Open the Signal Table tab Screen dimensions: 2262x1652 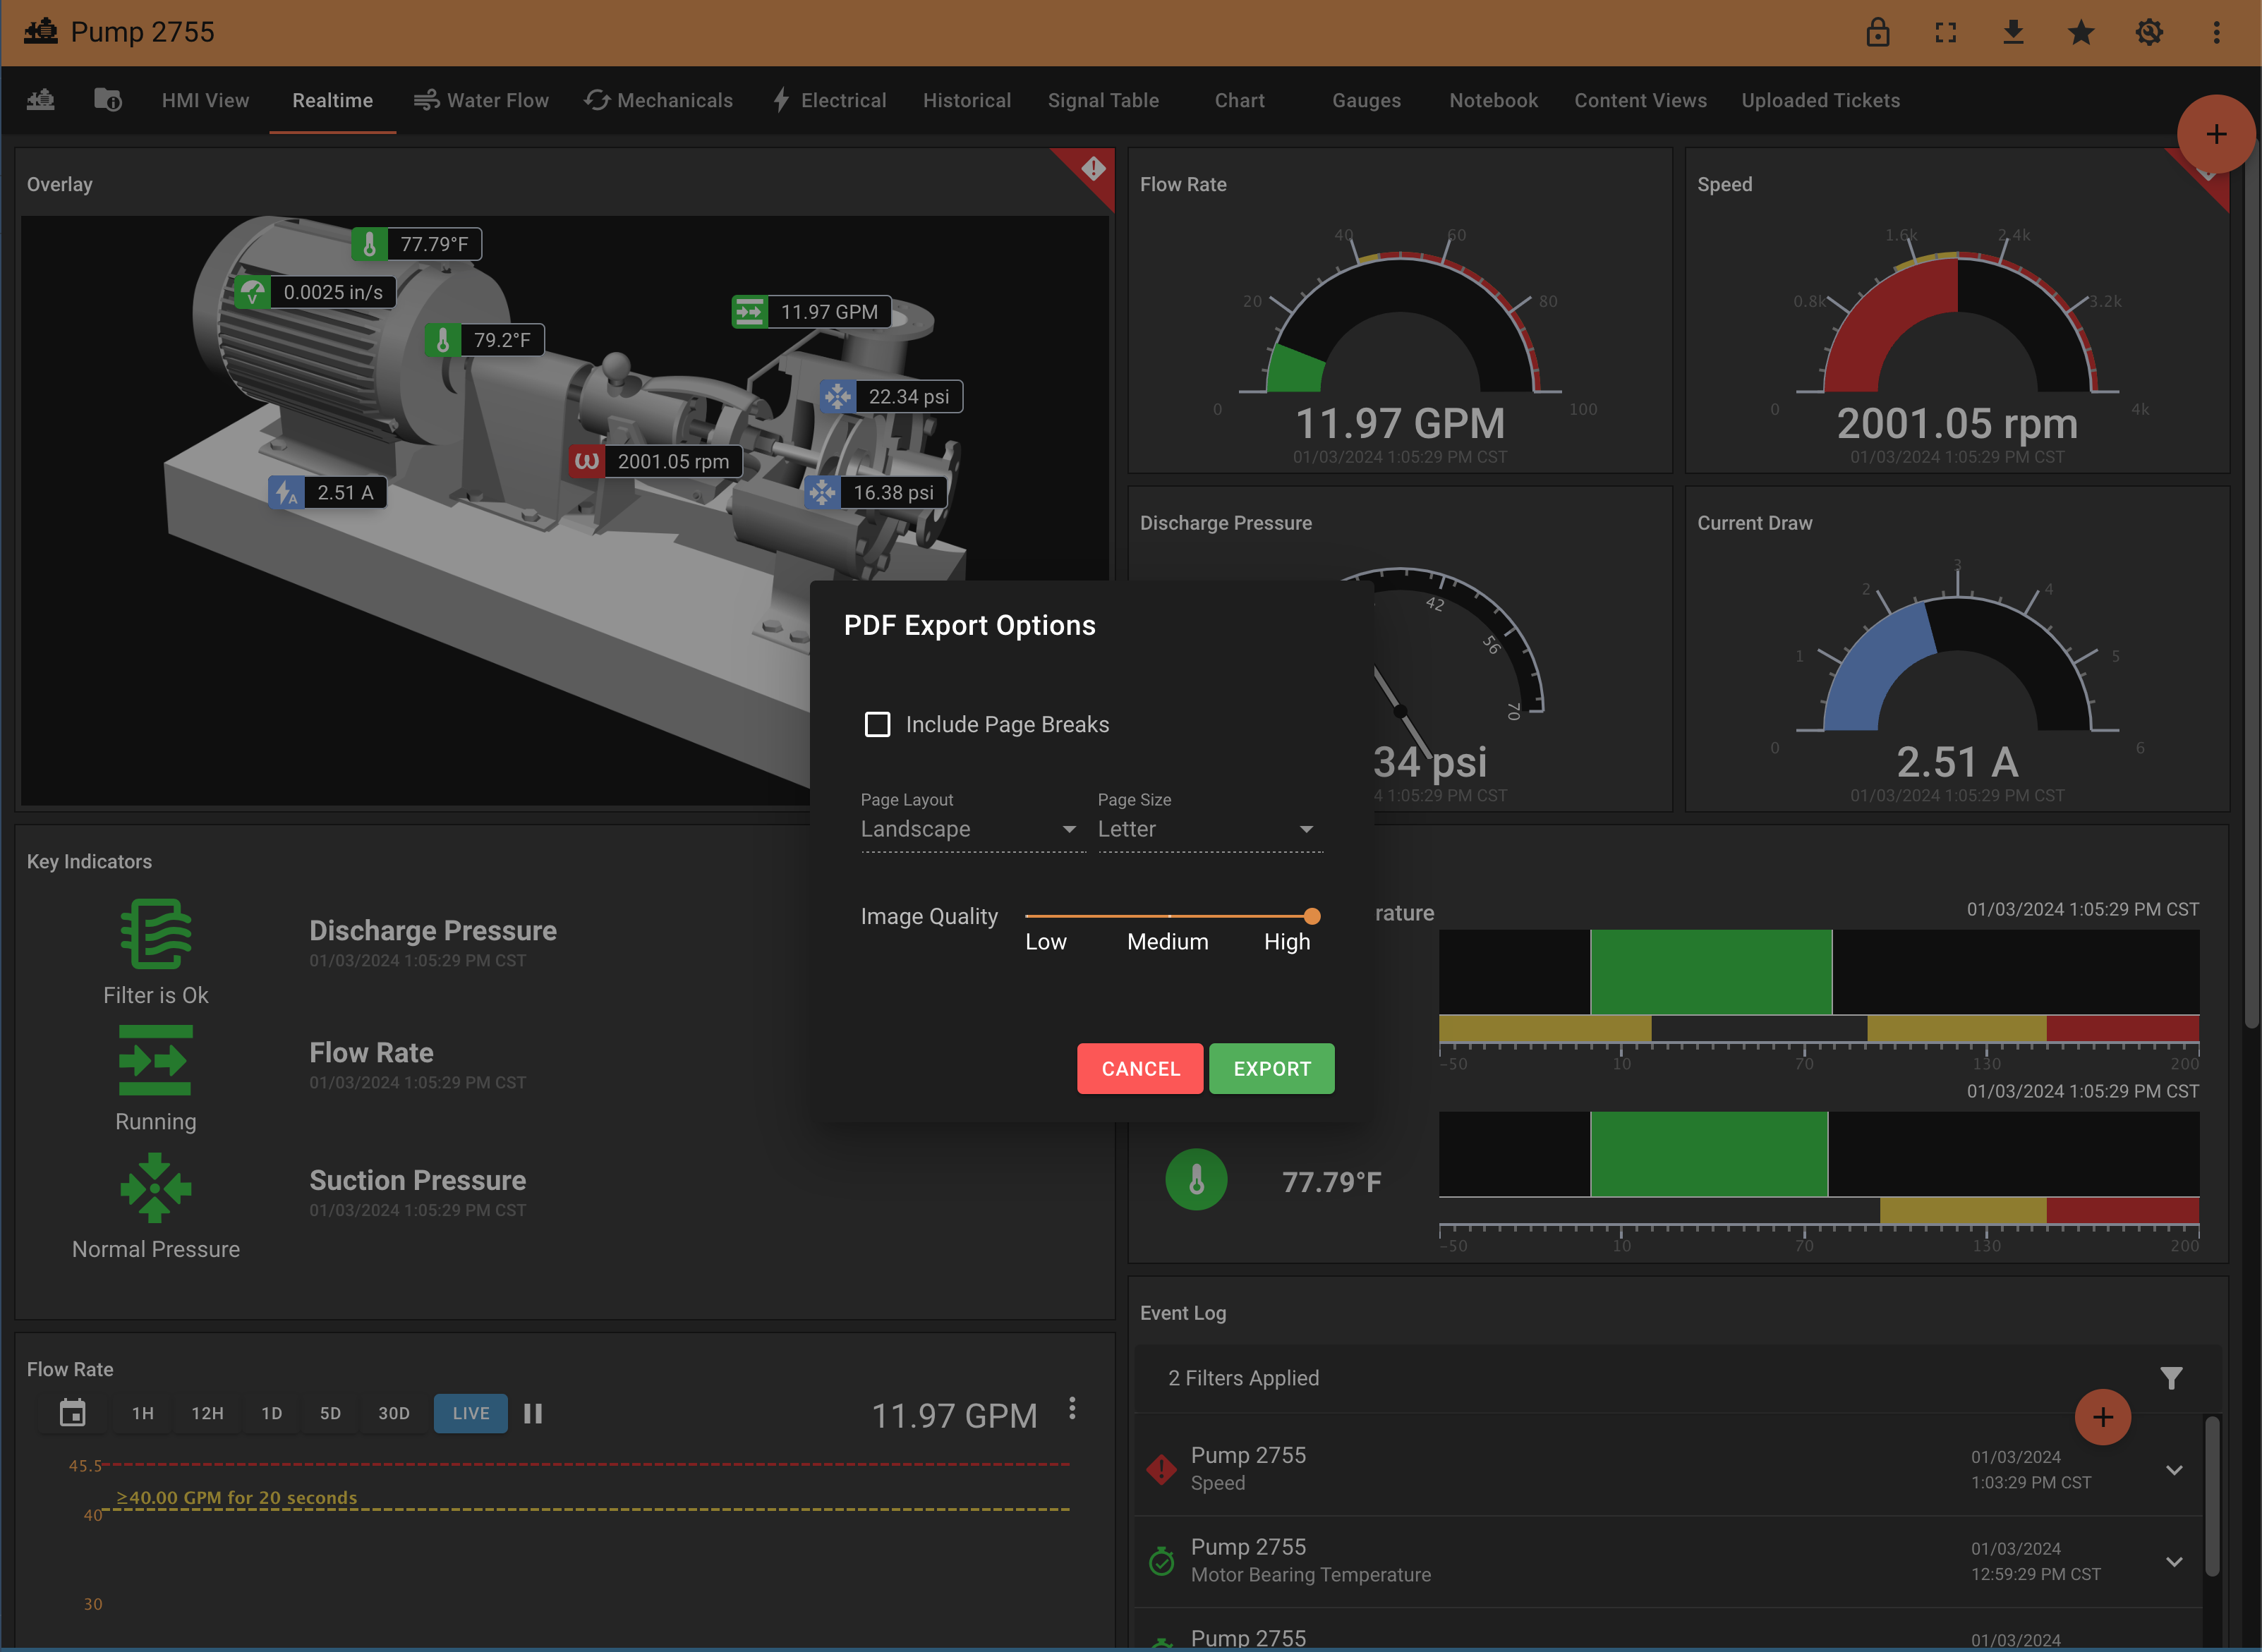(1103, 100)
